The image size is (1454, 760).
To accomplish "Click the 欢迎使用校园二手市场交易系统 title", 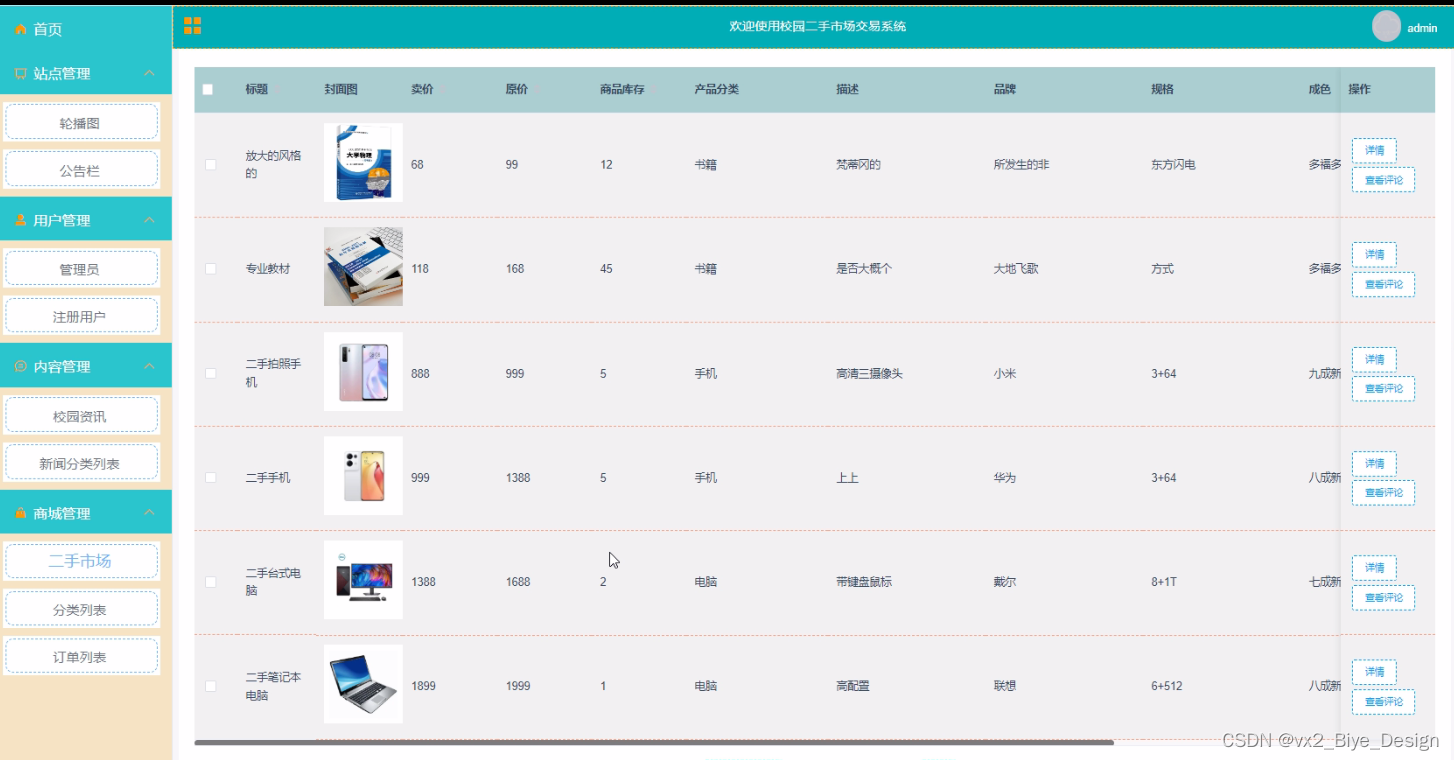I will tap(817, 27).
